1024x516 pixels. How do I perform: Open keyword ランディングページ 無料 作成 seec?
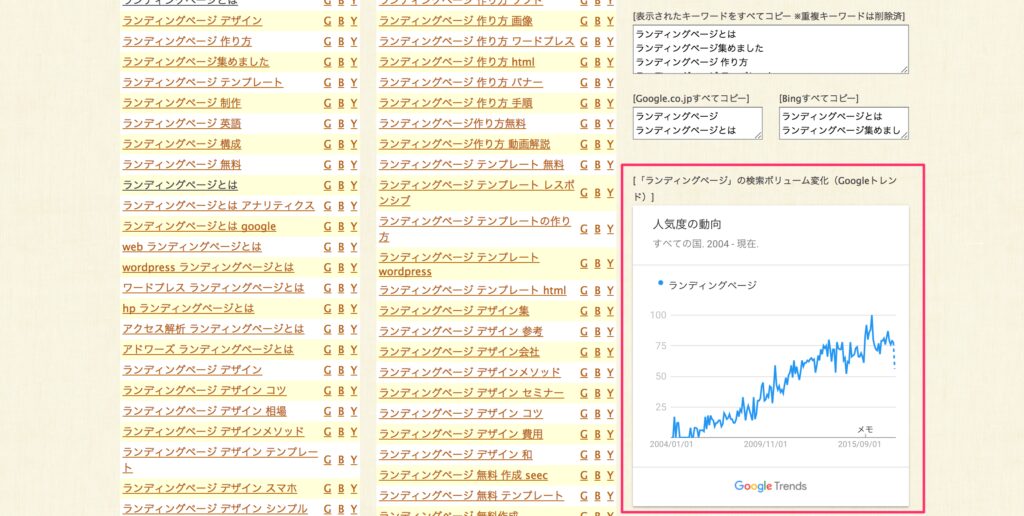click(463, 475)
